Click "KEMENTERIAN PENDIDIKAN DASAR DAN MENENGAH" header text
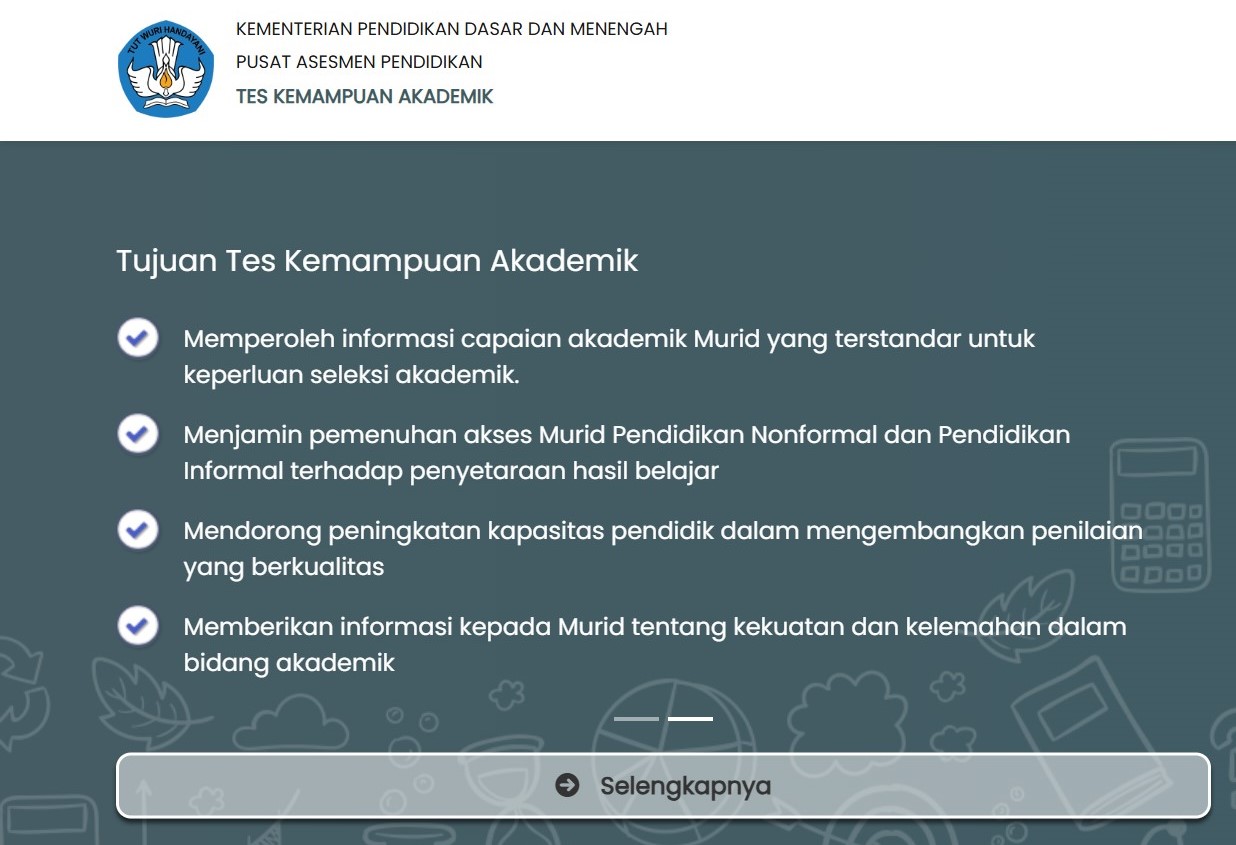The height and width of the screenshot is (845, 1236). [452, 29]
